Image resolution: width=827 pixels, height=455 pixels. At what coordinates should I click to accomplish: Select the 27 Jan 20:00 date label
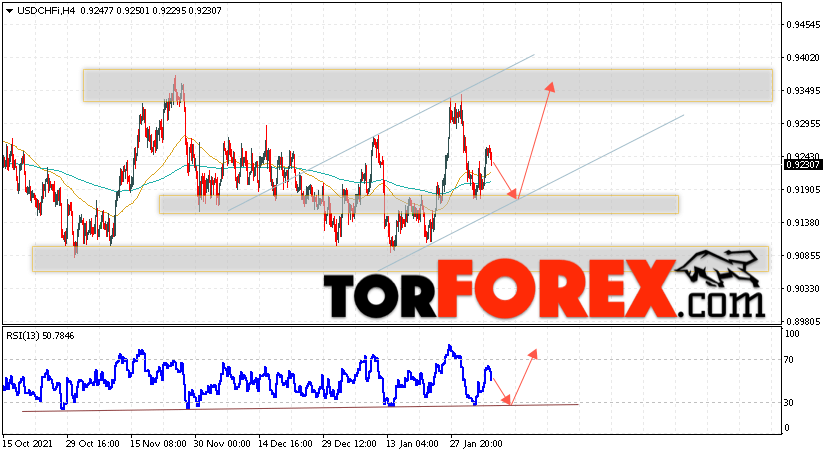coord(476,444)
